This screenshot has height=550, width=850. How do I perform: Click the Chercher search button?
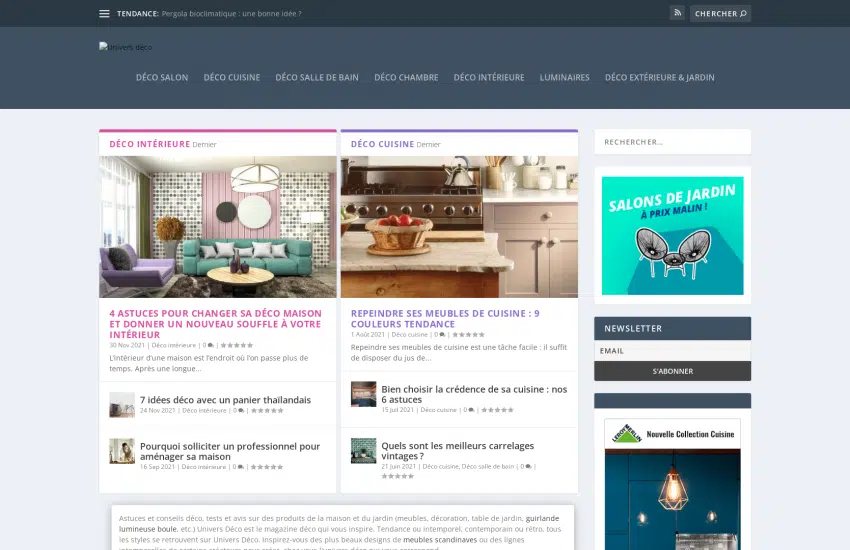[x=720, y=14]
